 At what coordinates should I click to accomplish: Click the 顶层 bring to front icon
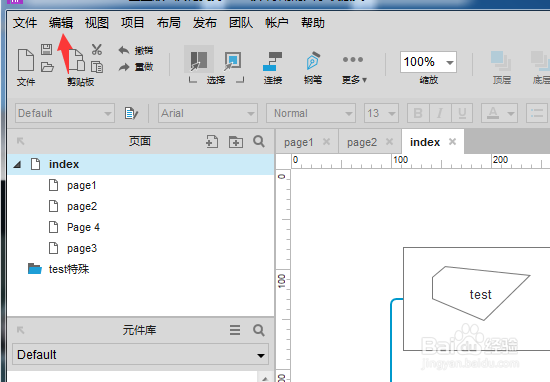pos(501,61)
